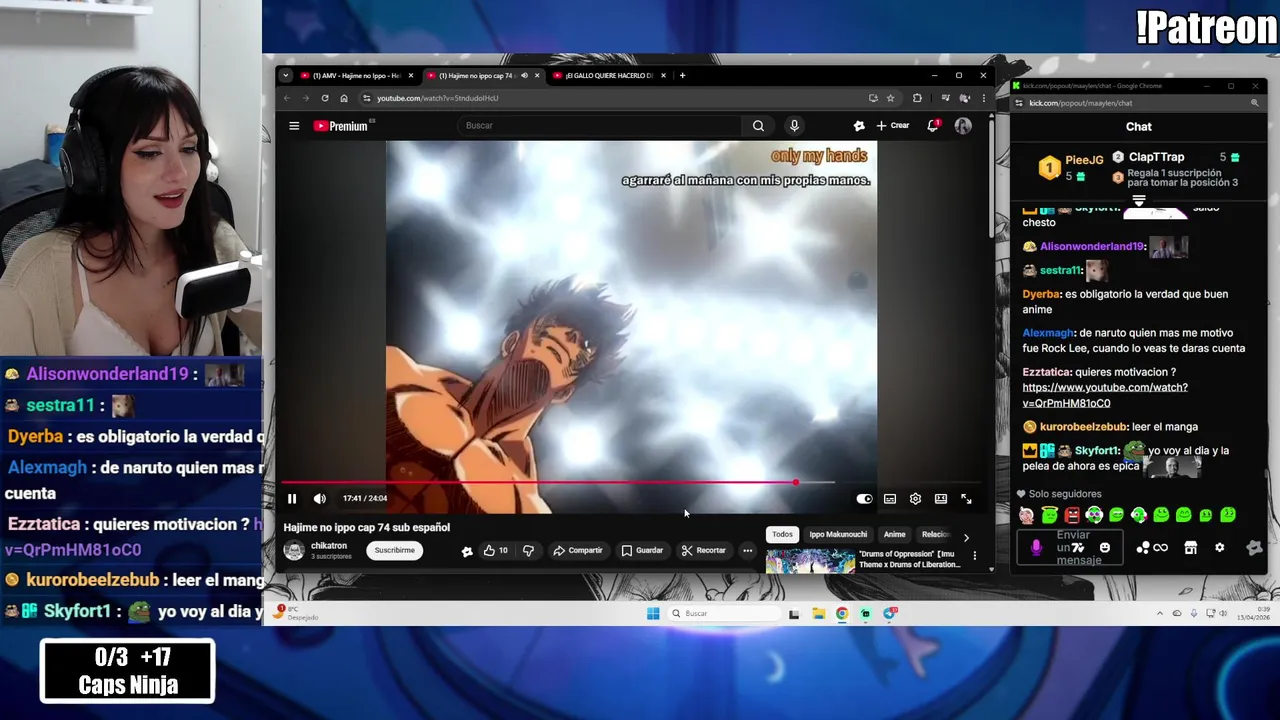Click the sparkle icon next to Crear
Screen dimensions: 1280x720
click(x=859, y=125)
